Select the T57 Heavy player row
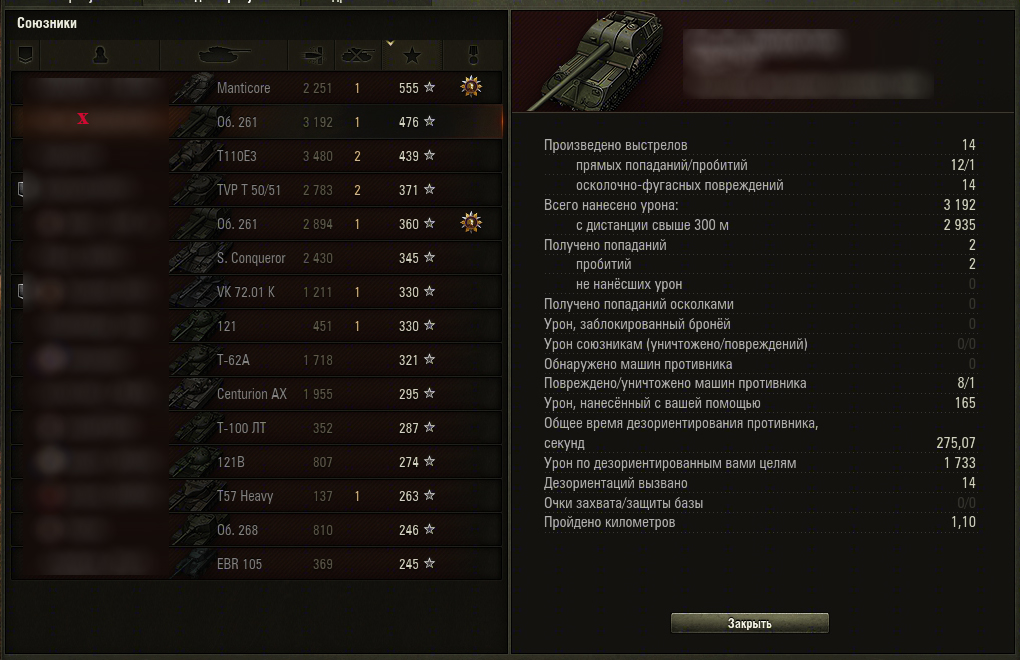 click(256, 496)
